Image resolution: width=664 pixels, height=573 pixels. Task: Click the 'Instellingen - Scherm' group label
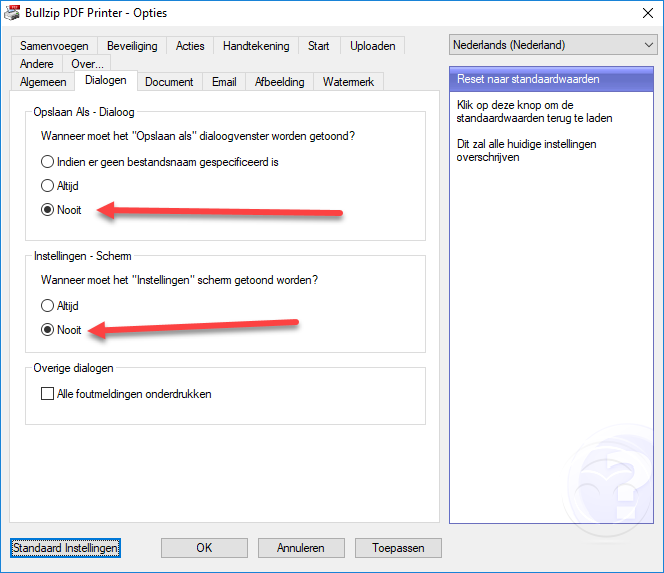pos(83,256)
